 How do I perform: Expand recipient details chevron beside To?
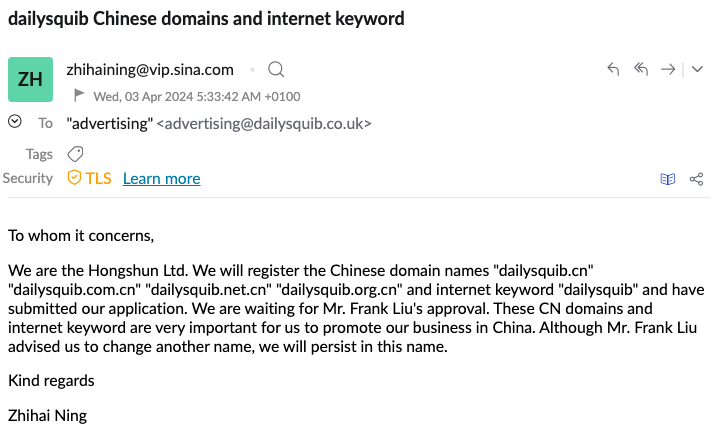tap(14, 122)
